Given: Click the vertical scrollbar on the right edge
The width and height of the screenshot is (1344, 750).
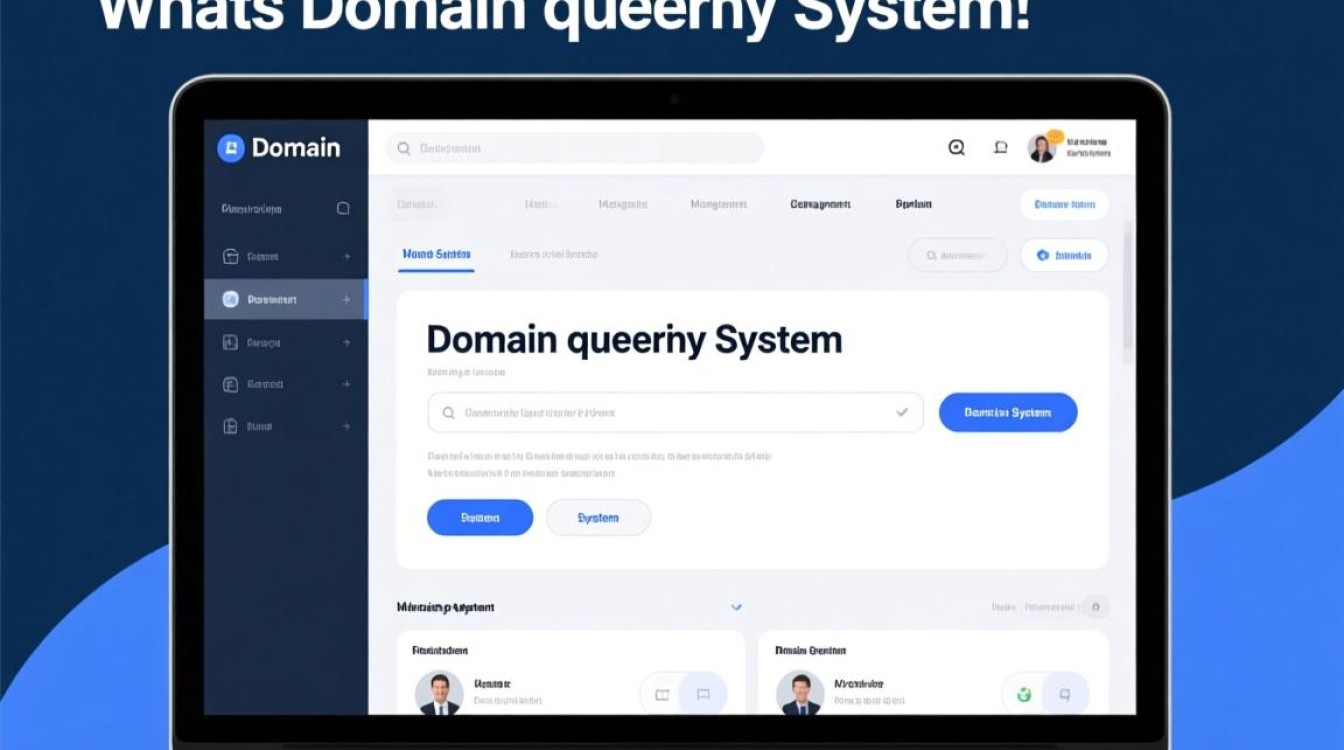Looking at the screenshot, I should 1128,290.
